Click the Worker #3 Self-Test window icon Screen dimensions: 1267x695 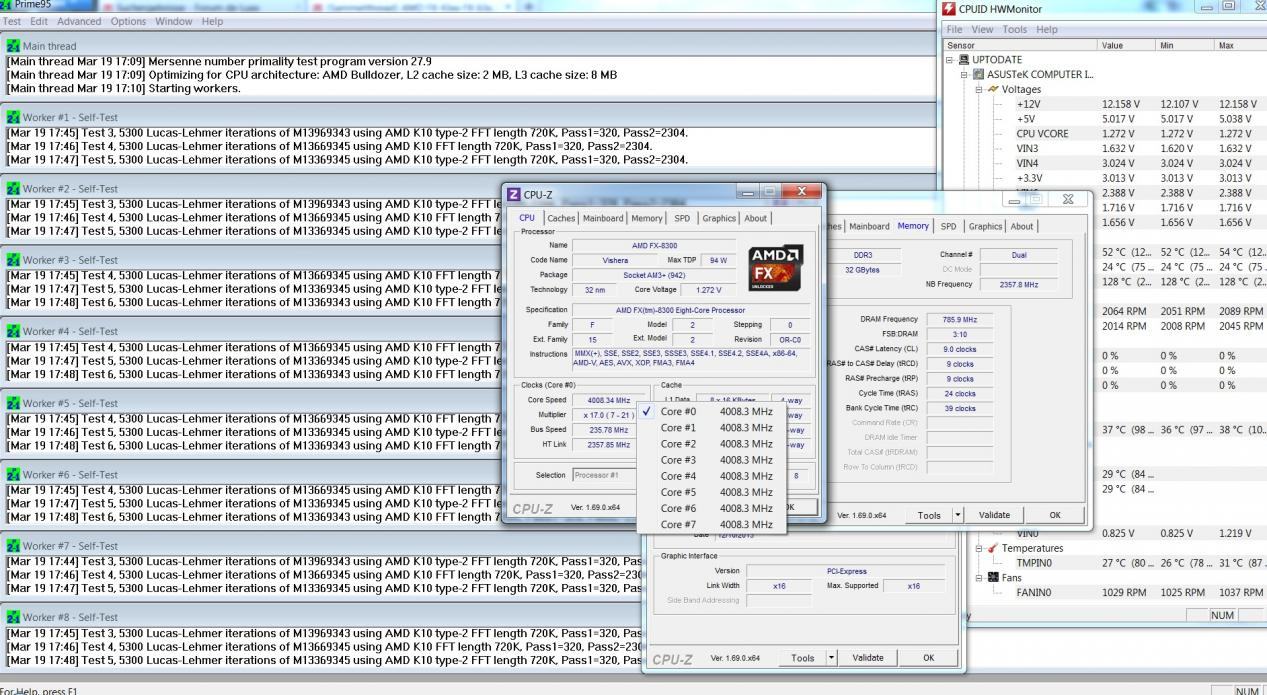tap(13, 260)
